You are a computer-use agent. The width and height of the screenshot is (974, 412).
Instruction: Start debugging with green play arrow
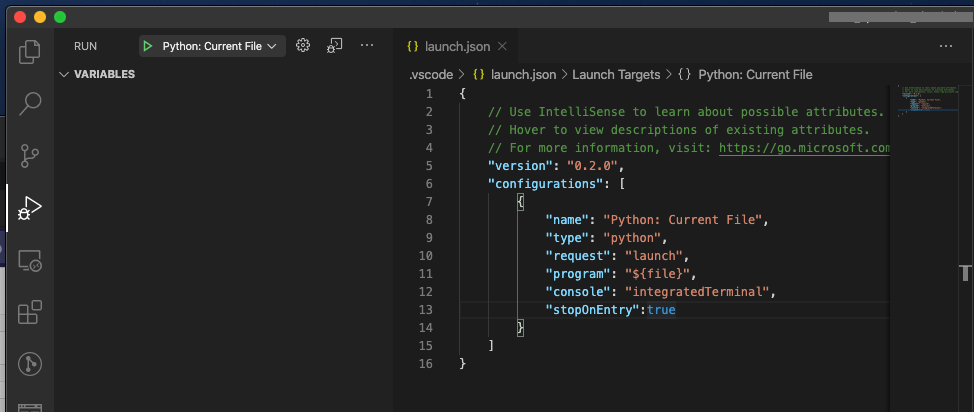[x=148, y=46]
